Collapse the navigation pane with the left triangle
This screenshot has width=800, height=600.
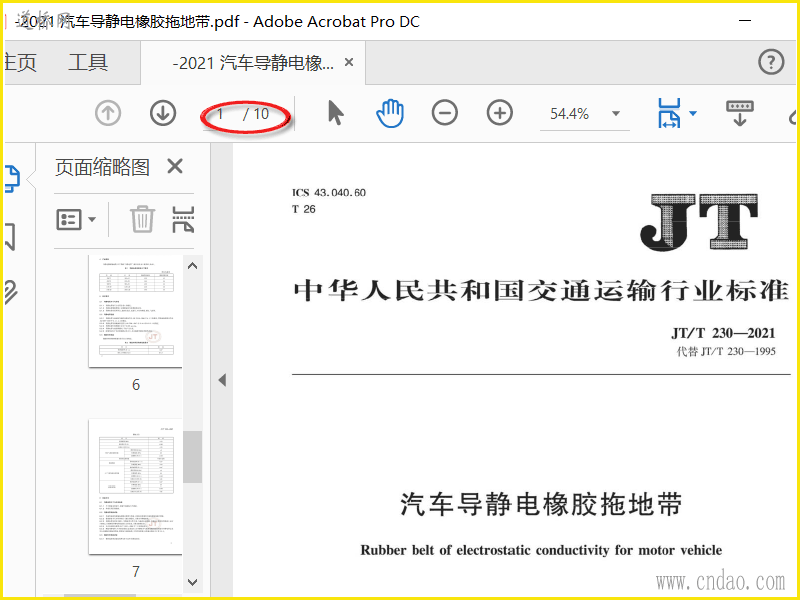coord(222,380)
